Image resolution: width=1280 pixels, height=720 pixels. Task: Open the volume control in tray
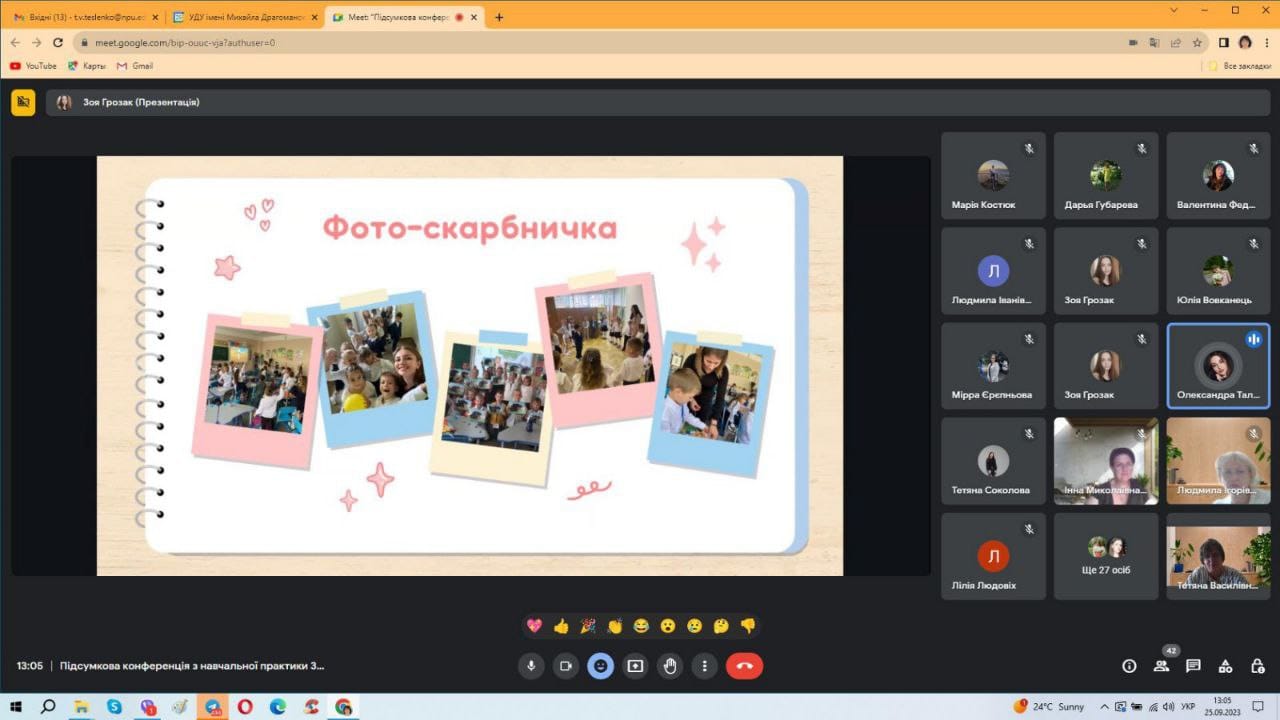tap(1166, 706)
